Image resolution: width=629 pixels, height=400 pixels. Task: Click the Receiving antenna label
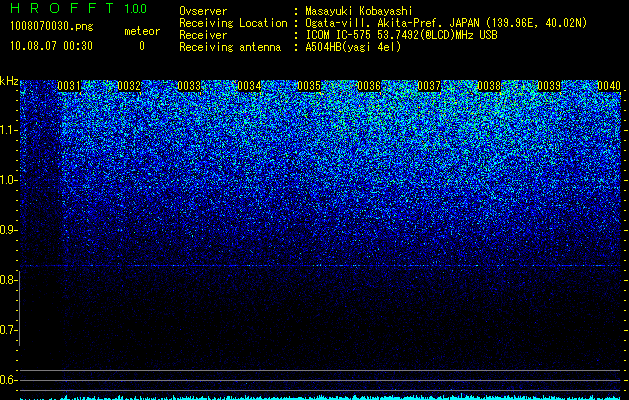[230, 47]
